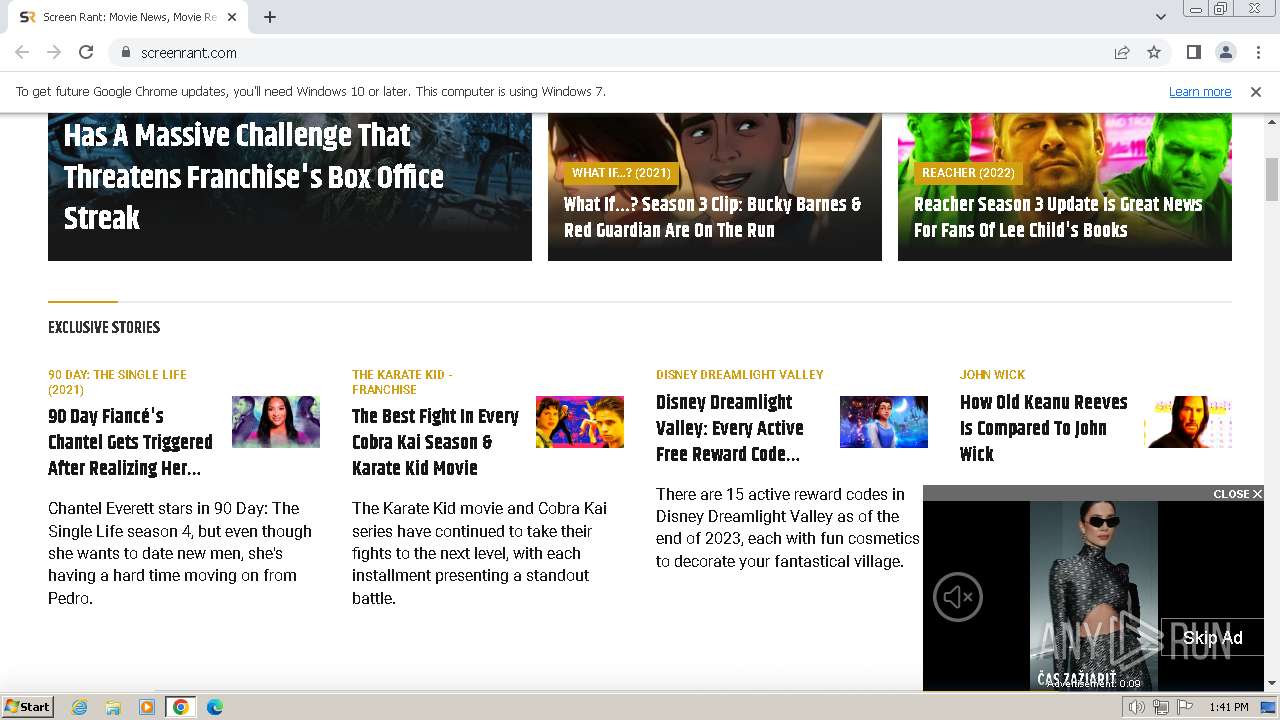The image size is (1280, 720).
Task: Click the 90 DAY: THE SINGLE LIFE category
Action: click(117, 382)
